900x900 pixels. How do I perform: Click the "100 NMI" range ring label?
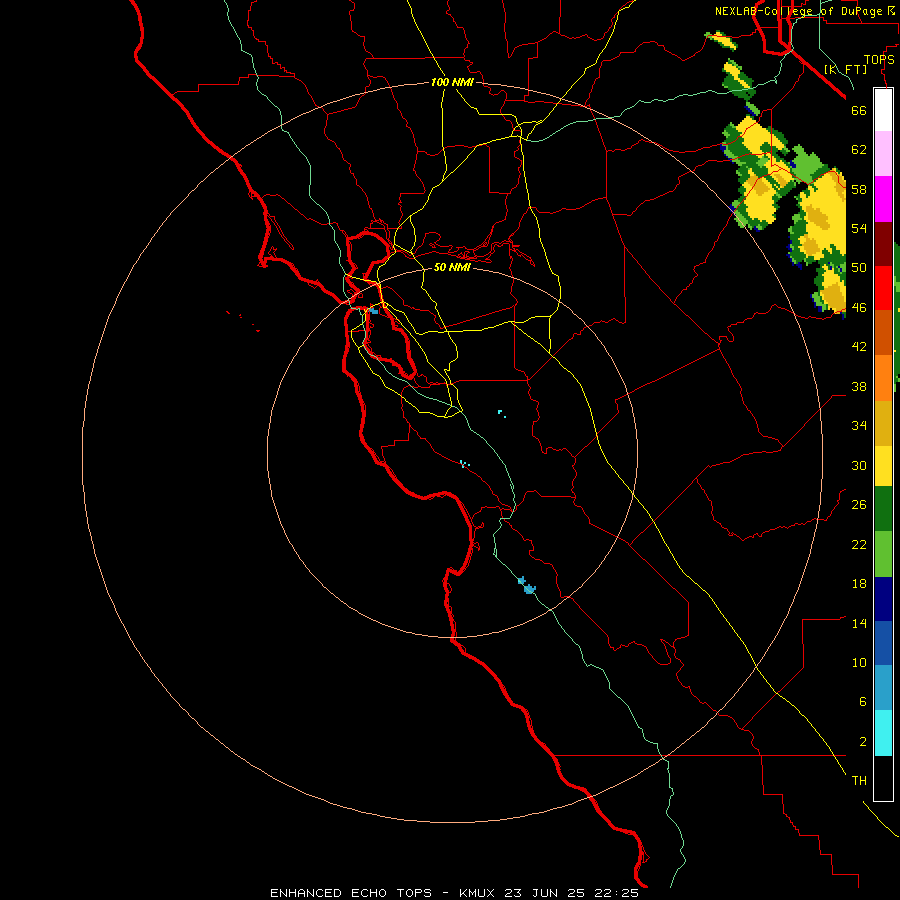[452, 83]
